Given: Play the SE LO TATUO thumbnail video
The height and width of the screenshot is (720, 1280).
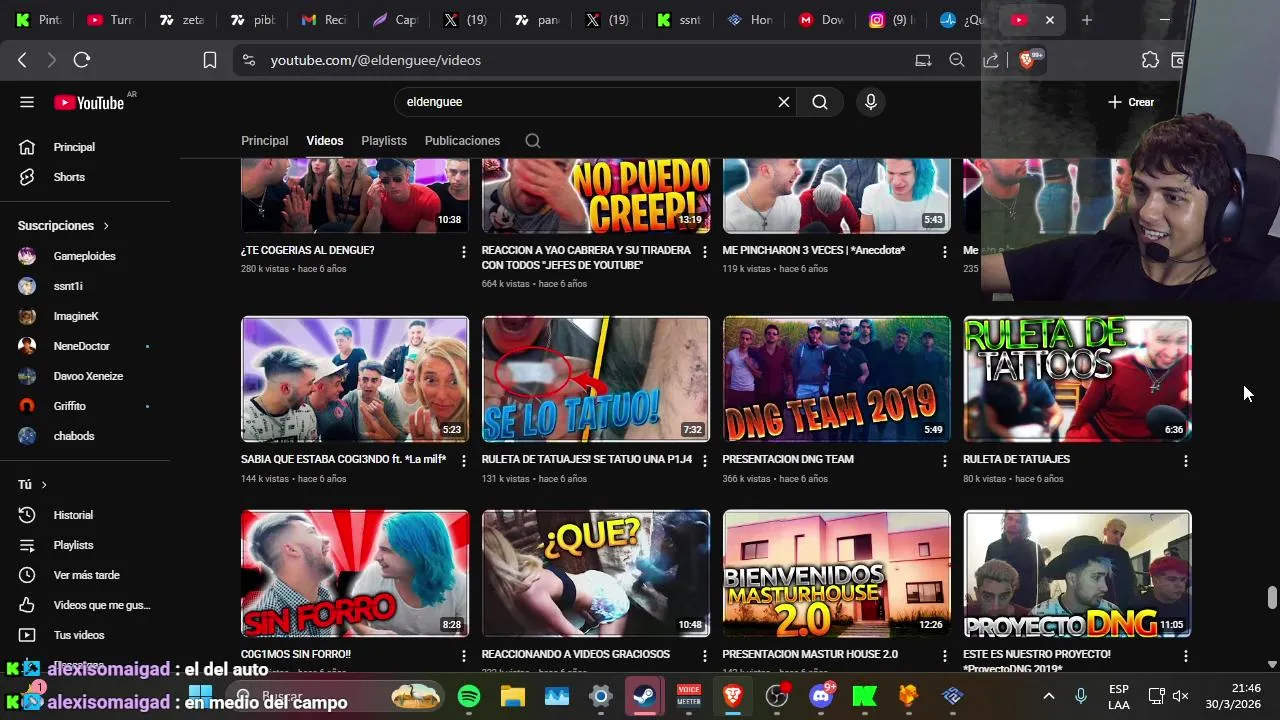Looking at the screenshot, I should click(596, 379).
